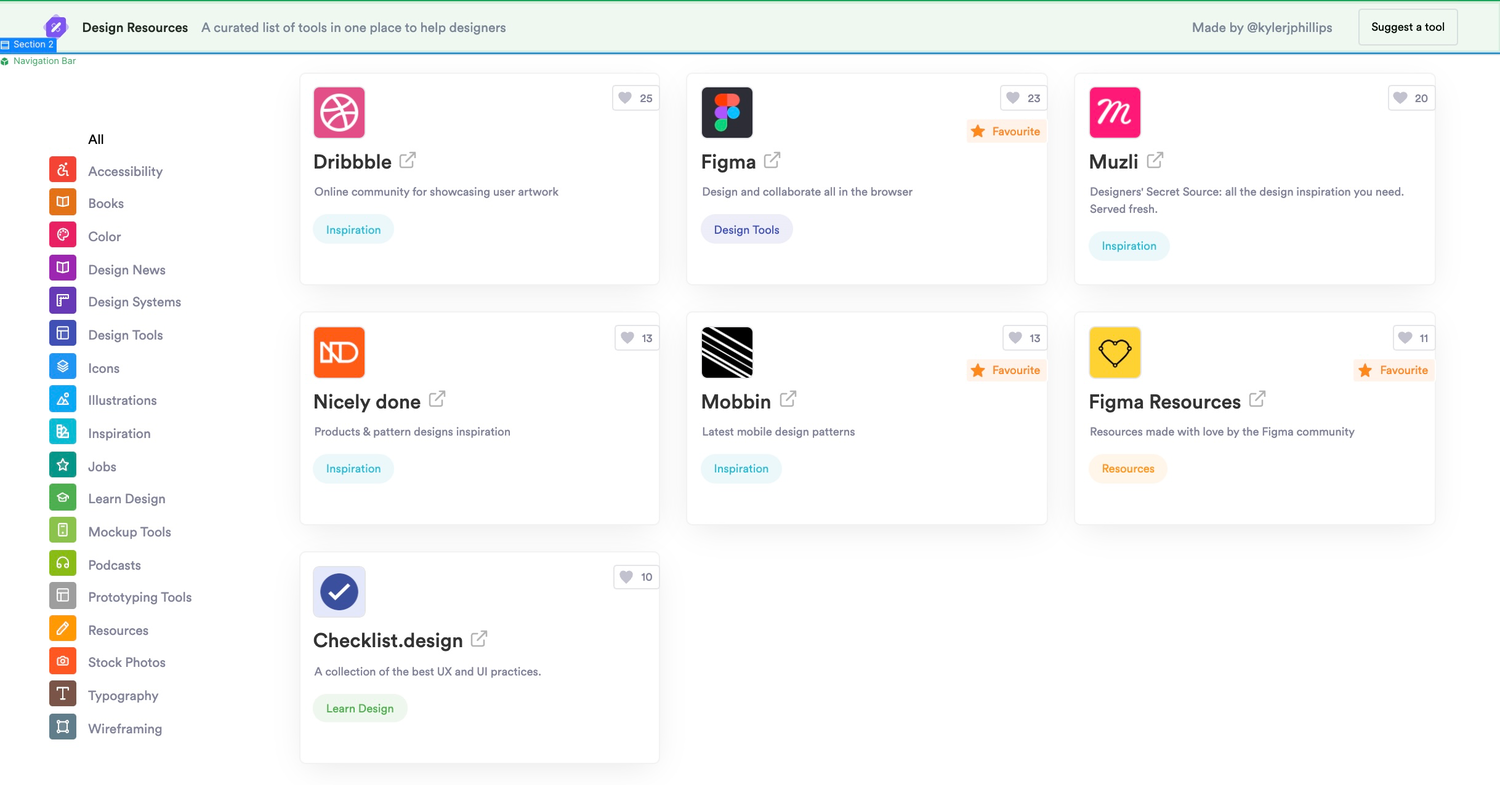The width and height of the screenshot is (1500, 785).
Task: Like Dribbble with the heart button
Action: click(636, 98)
